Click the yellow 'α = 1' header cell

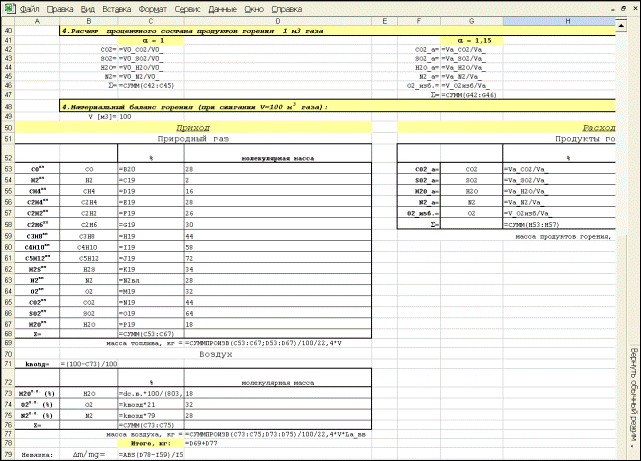151,40
